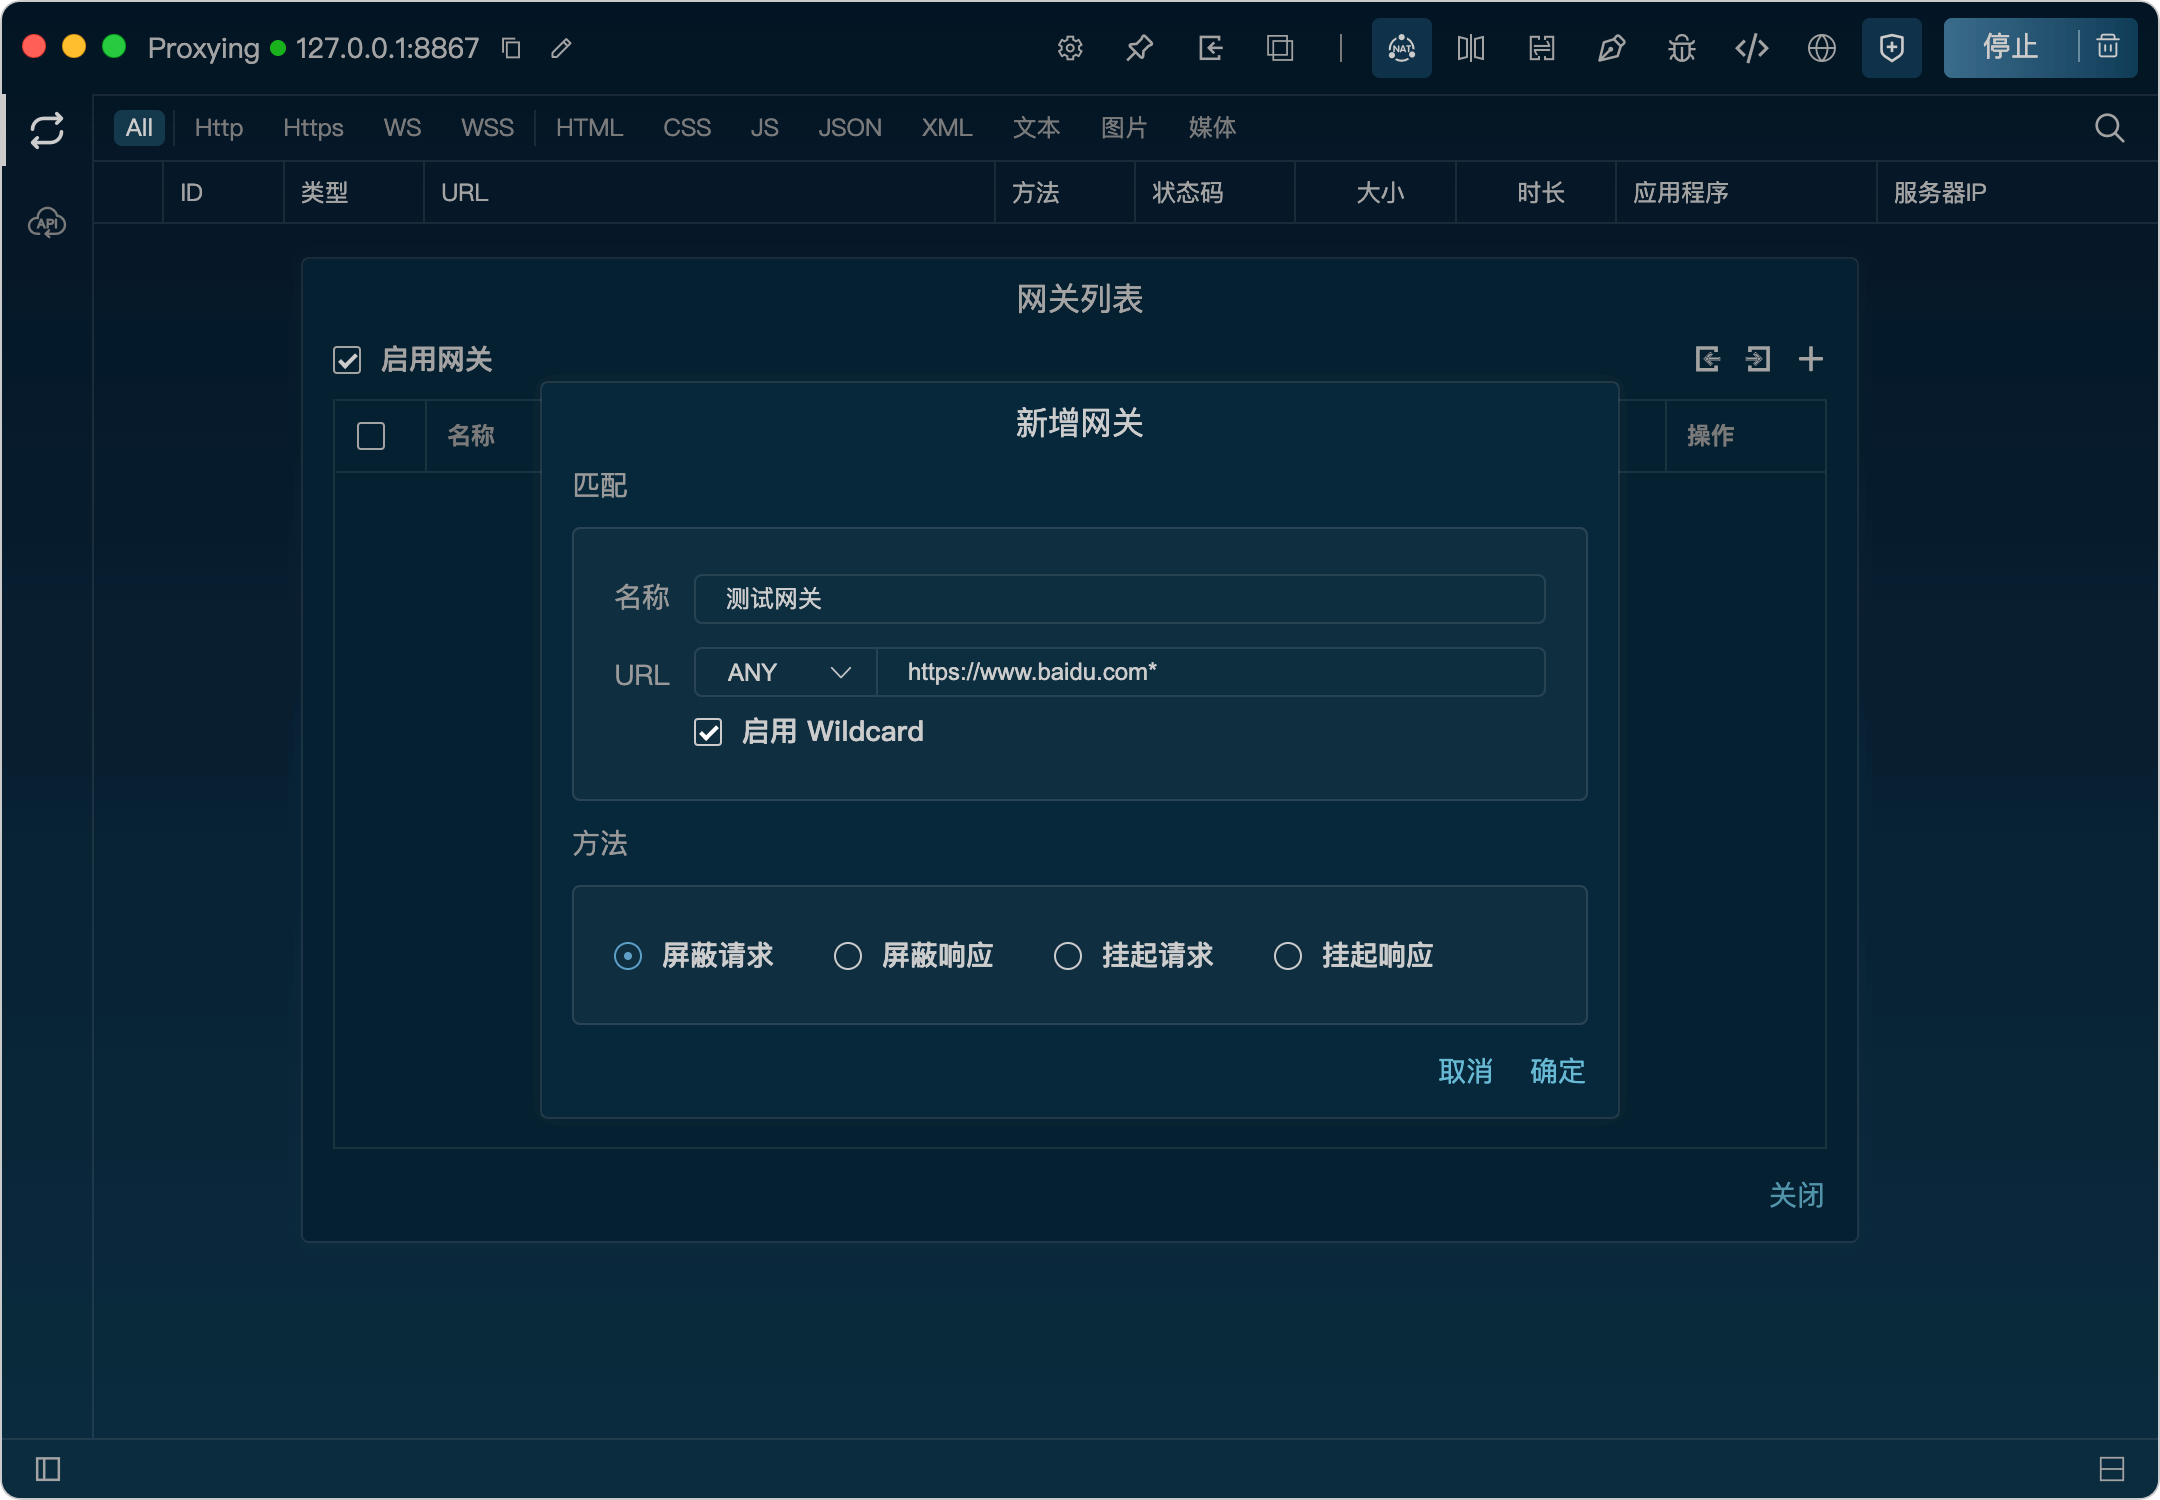Select the Https filter tab
Viewport: 2160px width, 1500px height.
(x=313, y=128)
